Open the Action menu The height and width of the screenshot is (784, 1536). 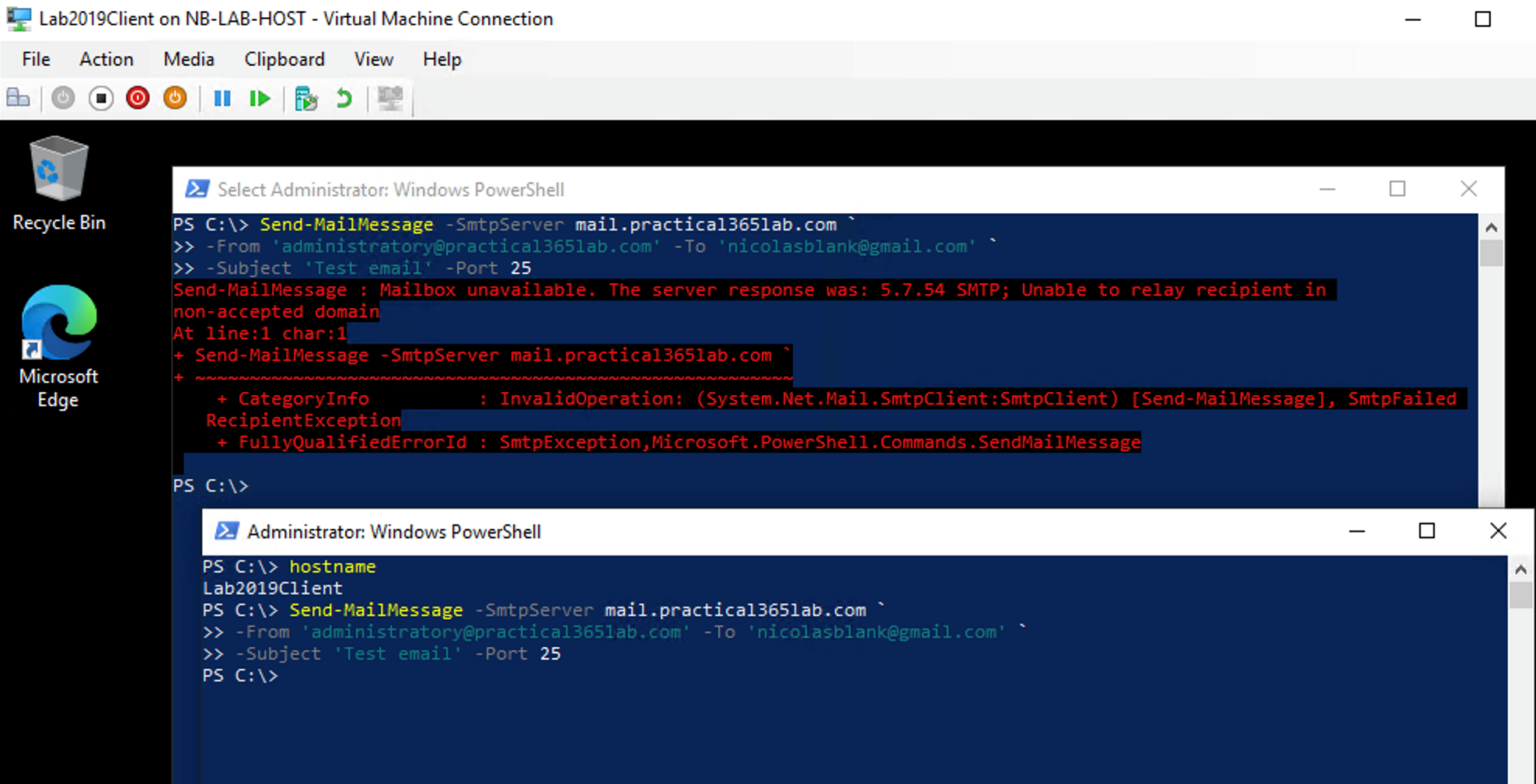click(106, 59)
